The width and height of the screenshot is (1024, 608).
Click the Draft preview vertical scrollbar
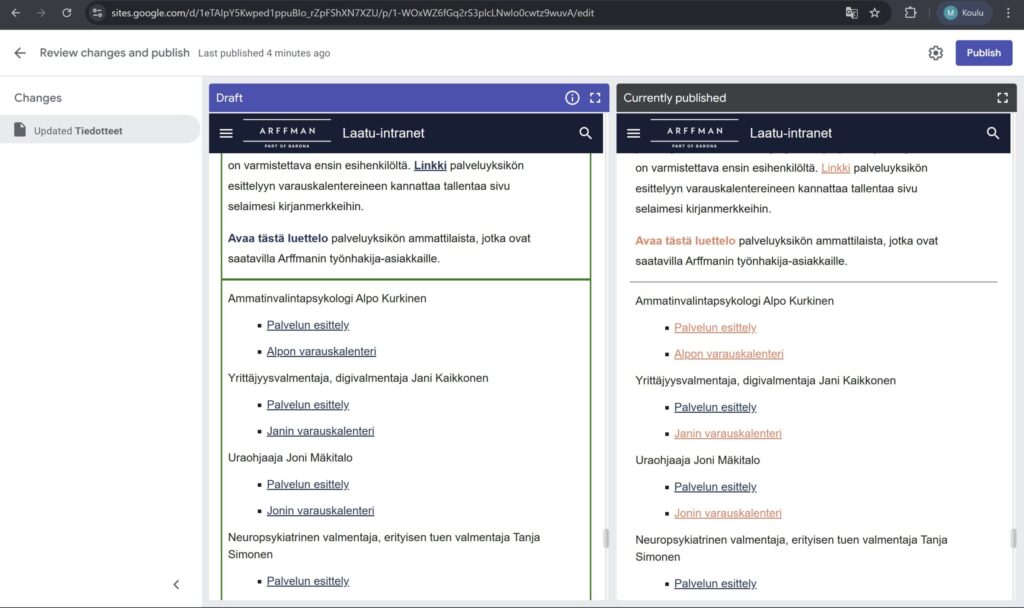606,538
